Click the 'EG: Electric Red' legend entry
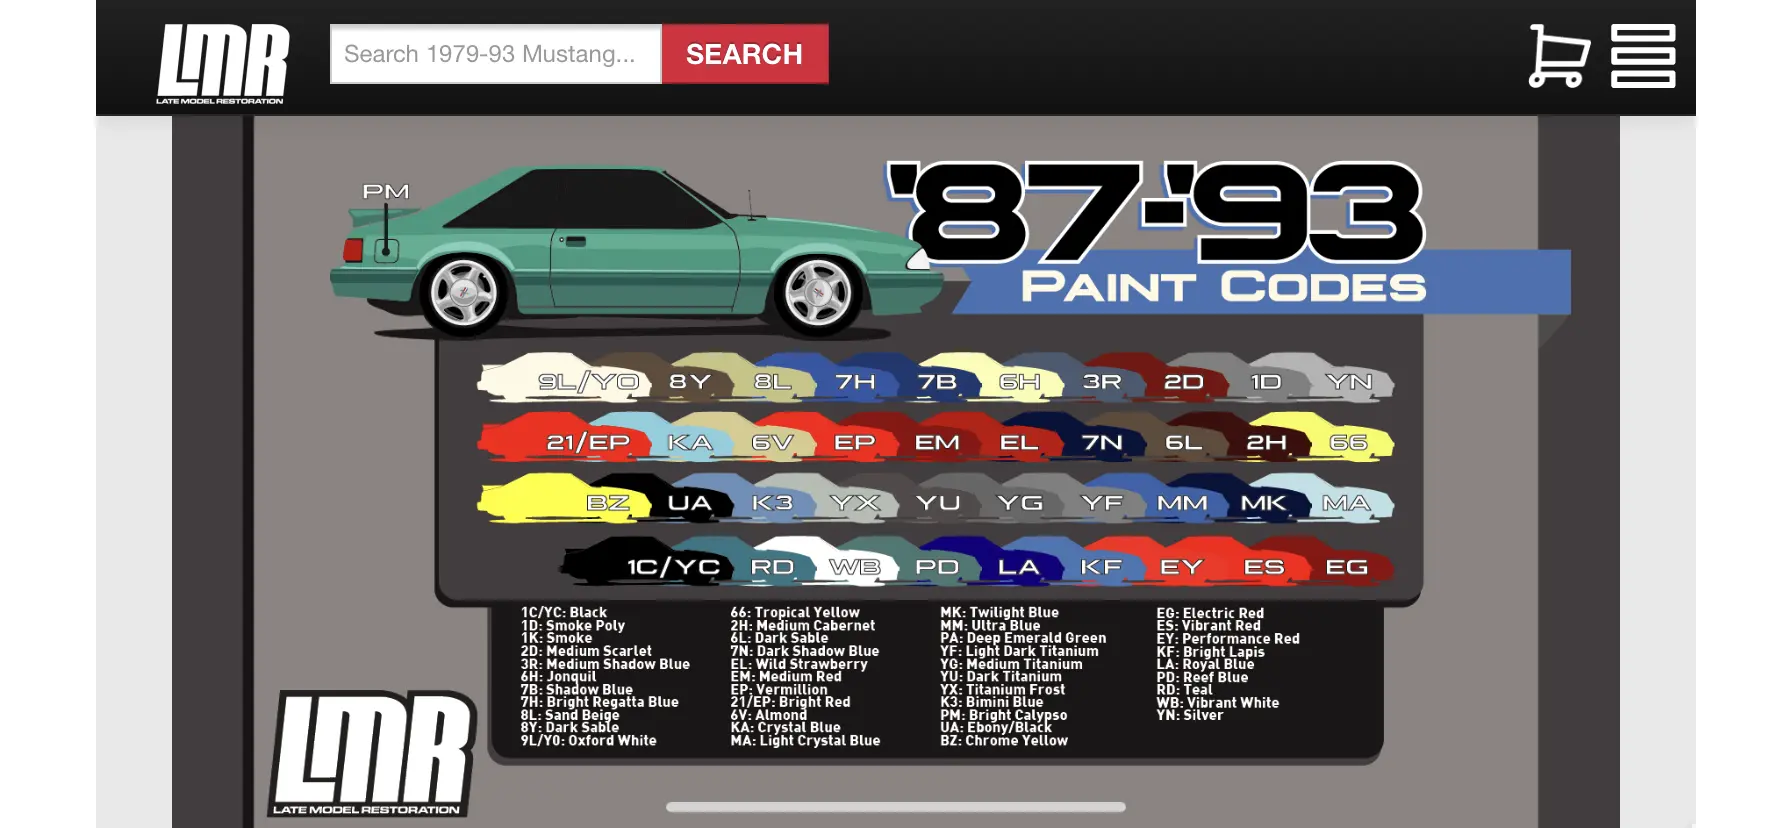Image resolution: width=1792 pixels, height=828 pixels. click(1210, 613)
